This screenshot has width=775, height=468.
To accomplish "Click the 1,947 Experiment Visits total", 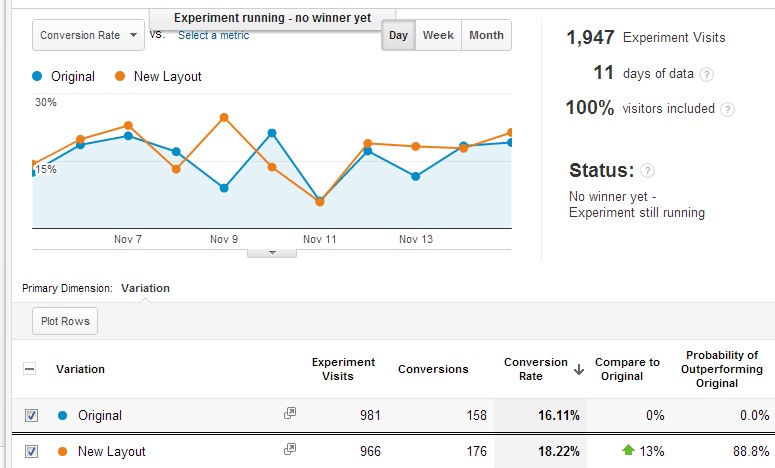I will [590, 38].
